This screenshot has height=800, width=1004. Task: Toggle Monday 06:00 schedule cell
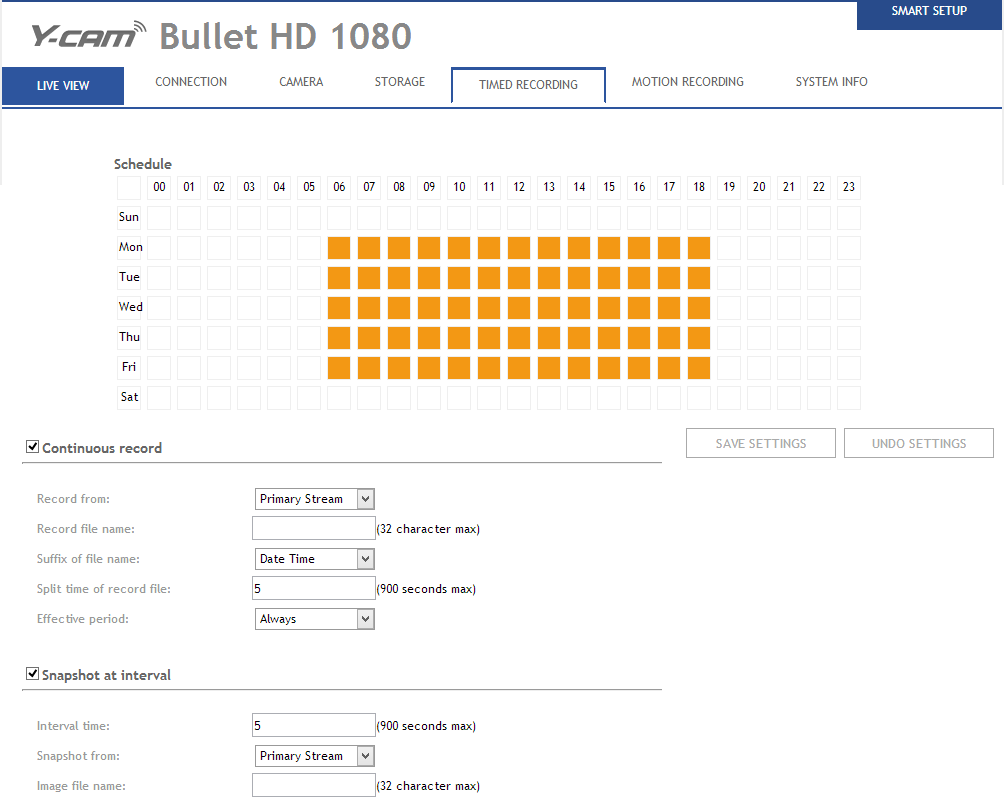point(339,248)
